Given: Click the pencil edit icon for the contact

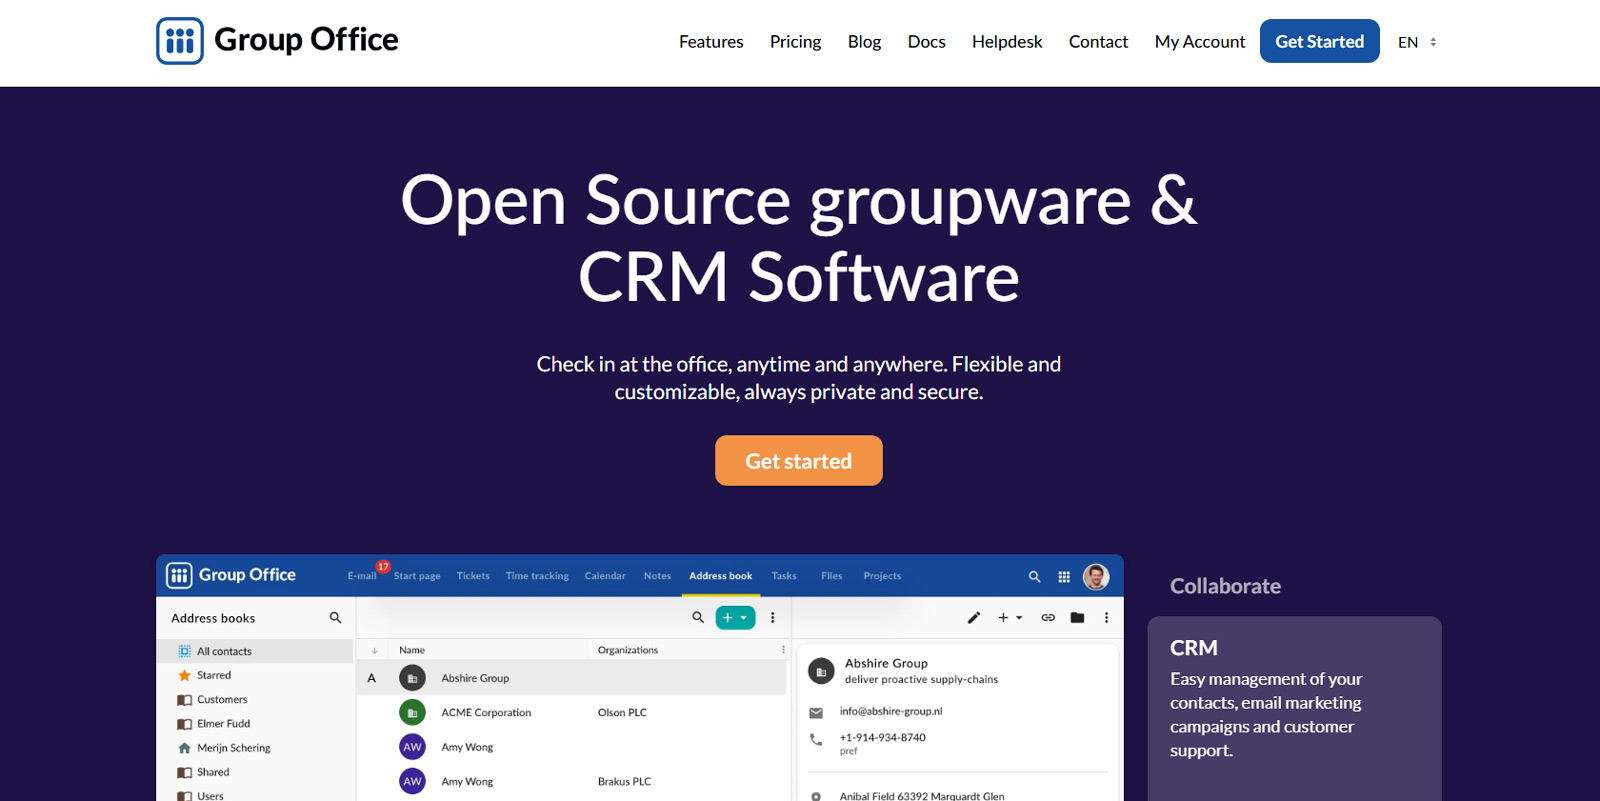Looking at the screenshot, I should 973,618.
